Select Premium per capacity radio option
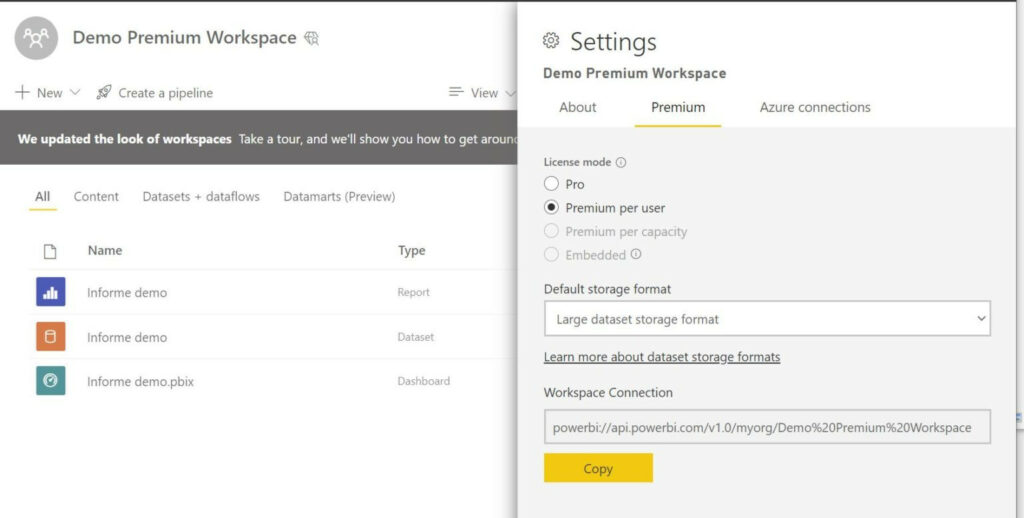 click(x=551, y=231)
